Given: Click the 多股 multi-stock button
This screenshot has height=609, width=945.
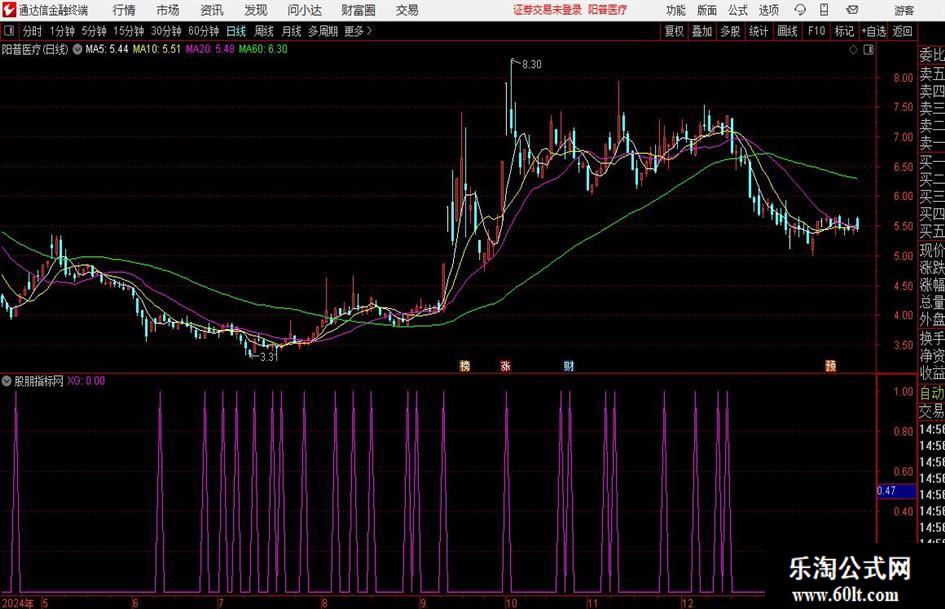Looking at the screenshot, I should coord(730,31).
